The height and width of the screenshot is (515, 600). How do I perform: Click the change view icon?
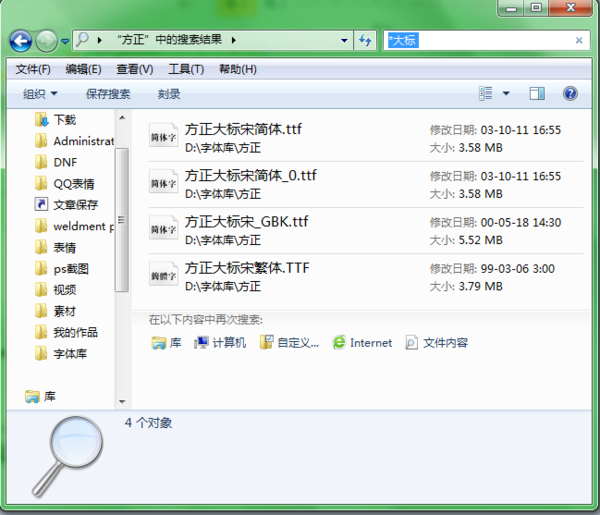pos(486,93)
